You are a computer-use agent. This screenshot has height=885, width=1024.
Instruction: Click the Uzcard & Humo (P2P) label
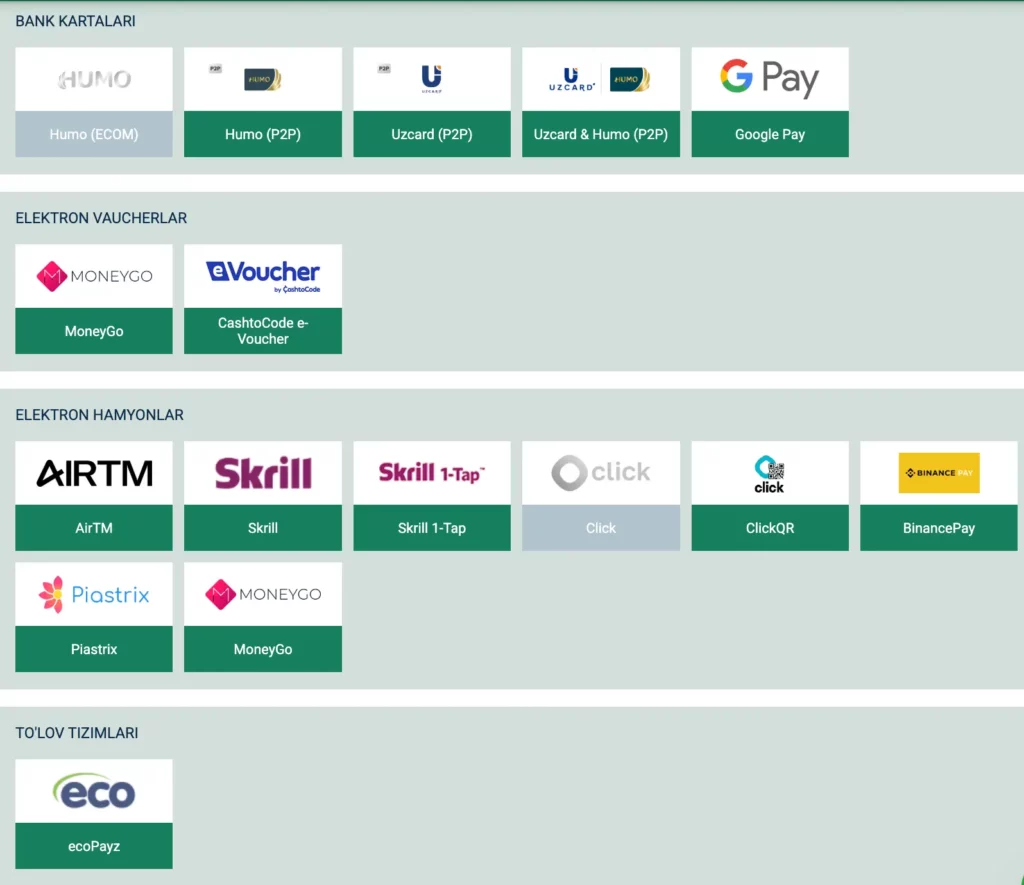(600, 134)
